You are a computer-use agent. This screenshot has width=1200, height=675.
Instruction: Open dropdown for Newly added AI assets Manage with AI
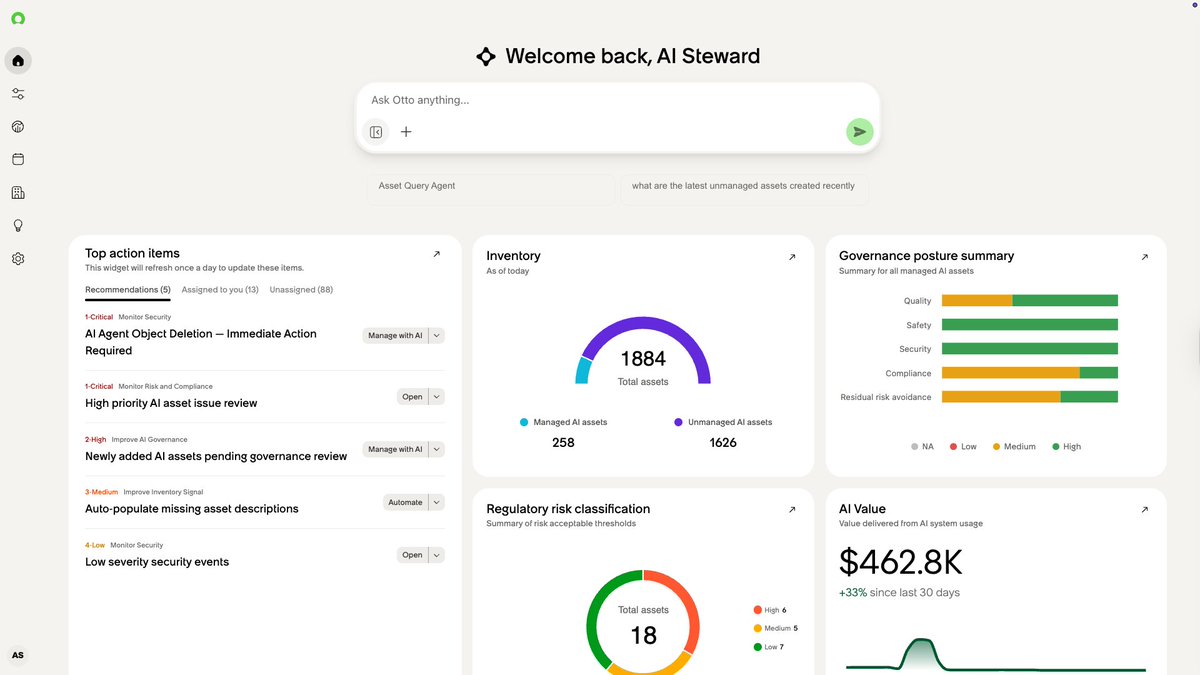click(x=437, y=449)
